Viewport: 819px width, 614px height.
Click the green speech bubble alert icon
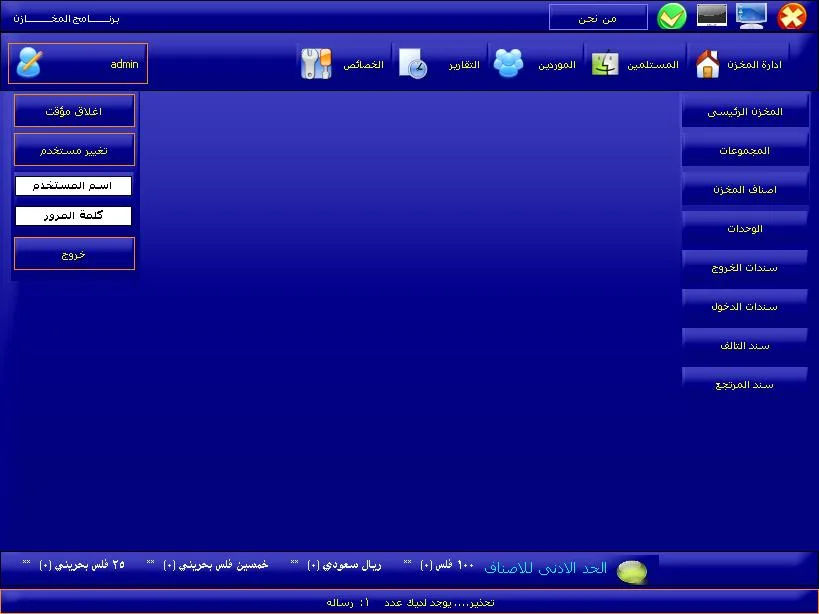pyautogui.click(x=631, y=572)
